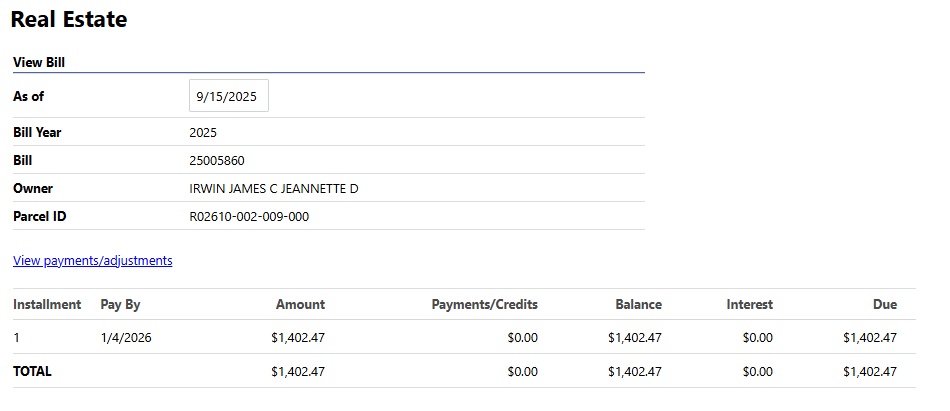Click the Bill Year value 2025
This screenshot has height=411, width=950.
[x=203, y=133]
